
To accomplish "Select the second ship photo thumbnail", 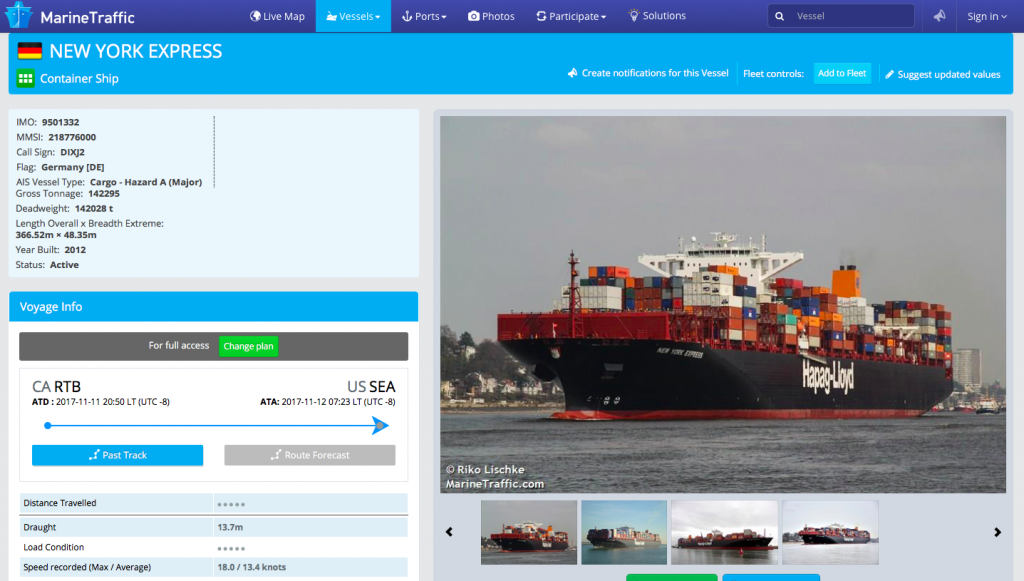I will pyautogui.click(x=624, y=532).
